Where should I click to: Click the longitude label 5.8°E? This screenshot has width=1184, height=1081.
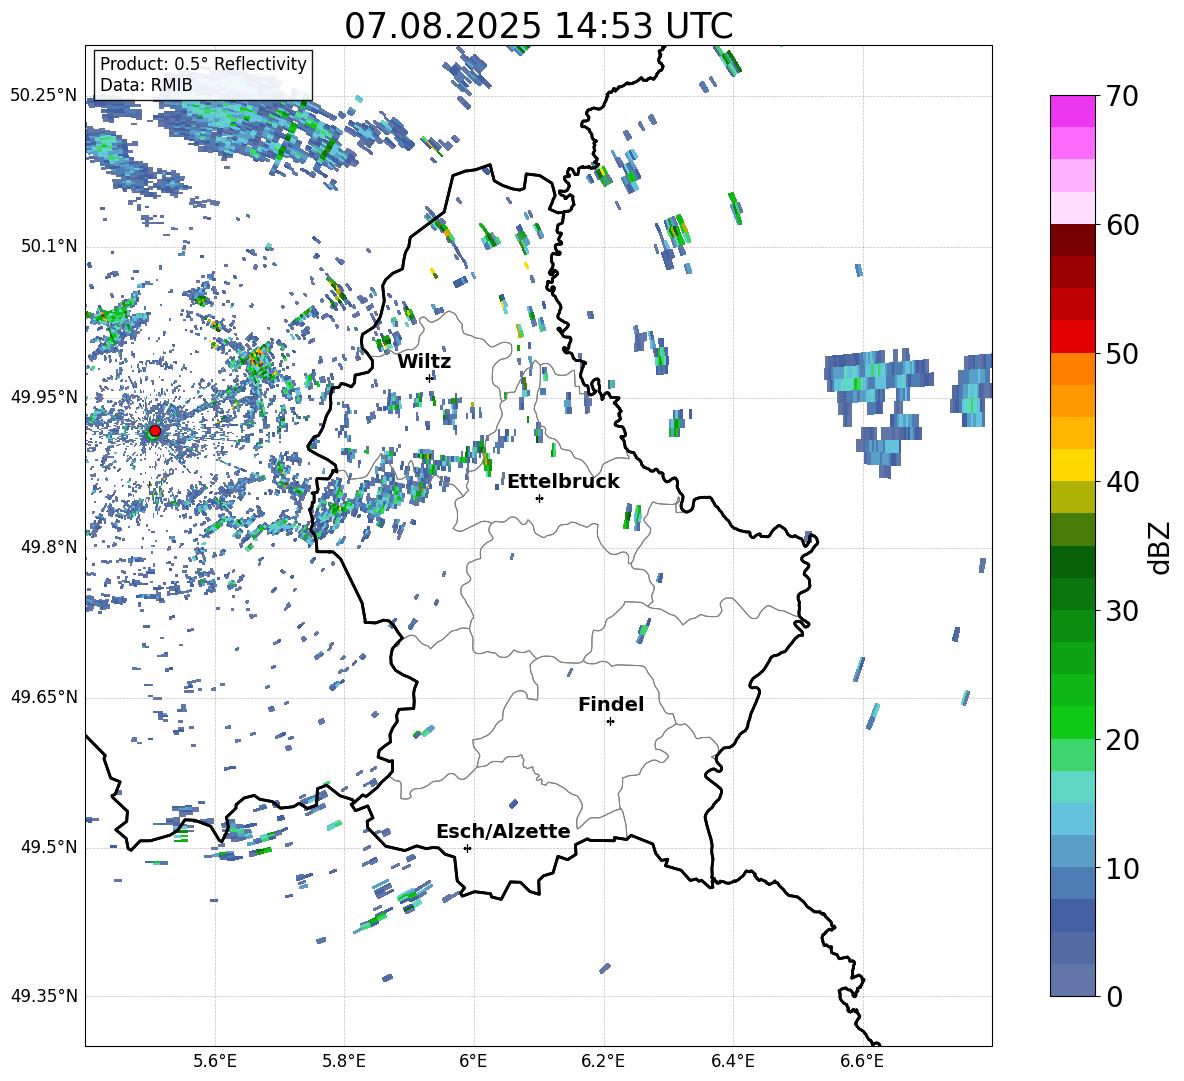click(x=344, y=1062)
